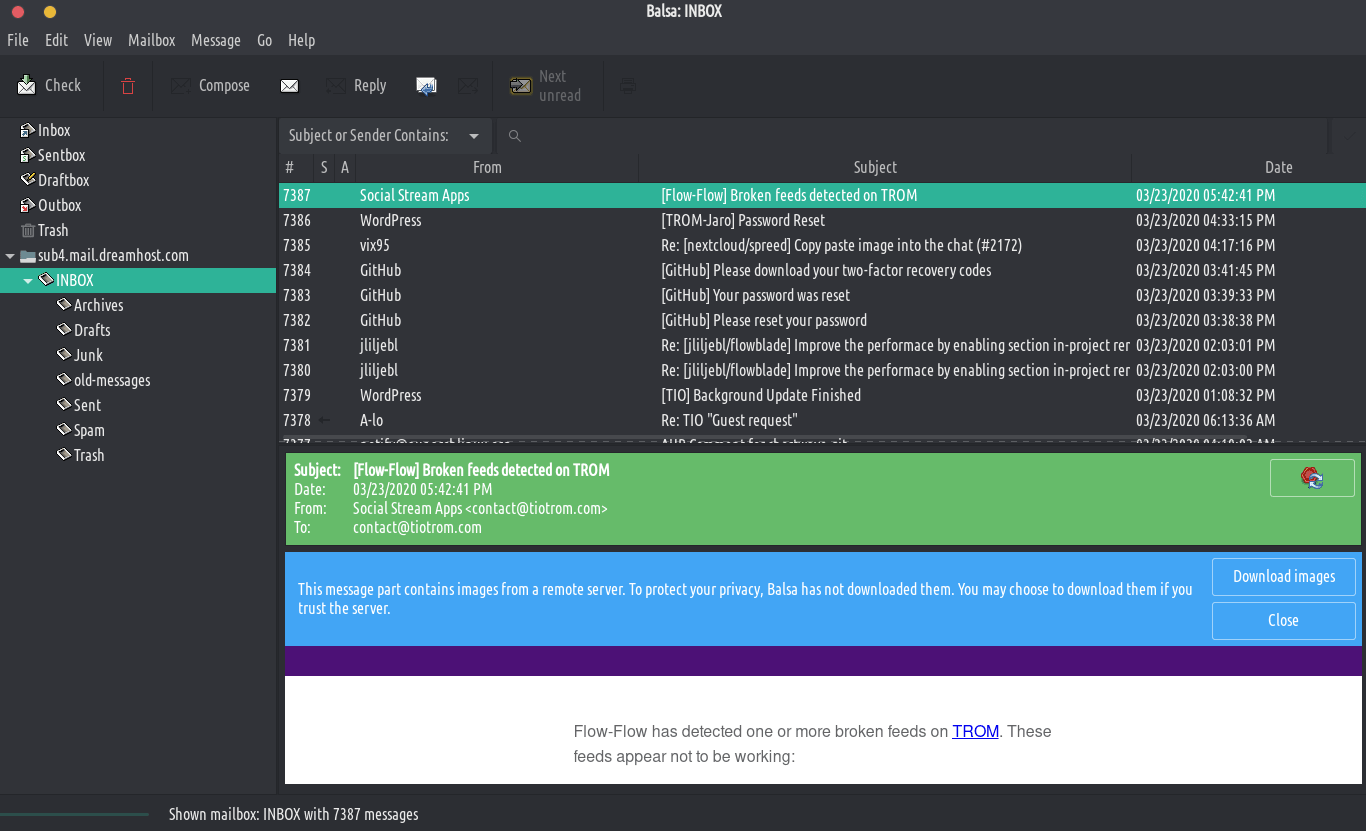Click the Download images button
The image size is (1366, 831).
click(x=1283, y=577)
